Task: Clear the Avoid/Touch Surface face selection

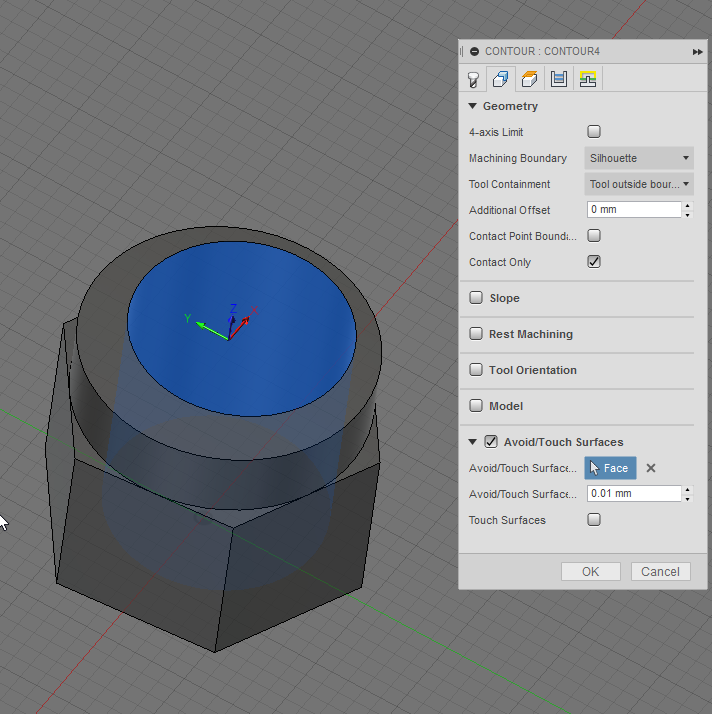Action: [650, 468]
